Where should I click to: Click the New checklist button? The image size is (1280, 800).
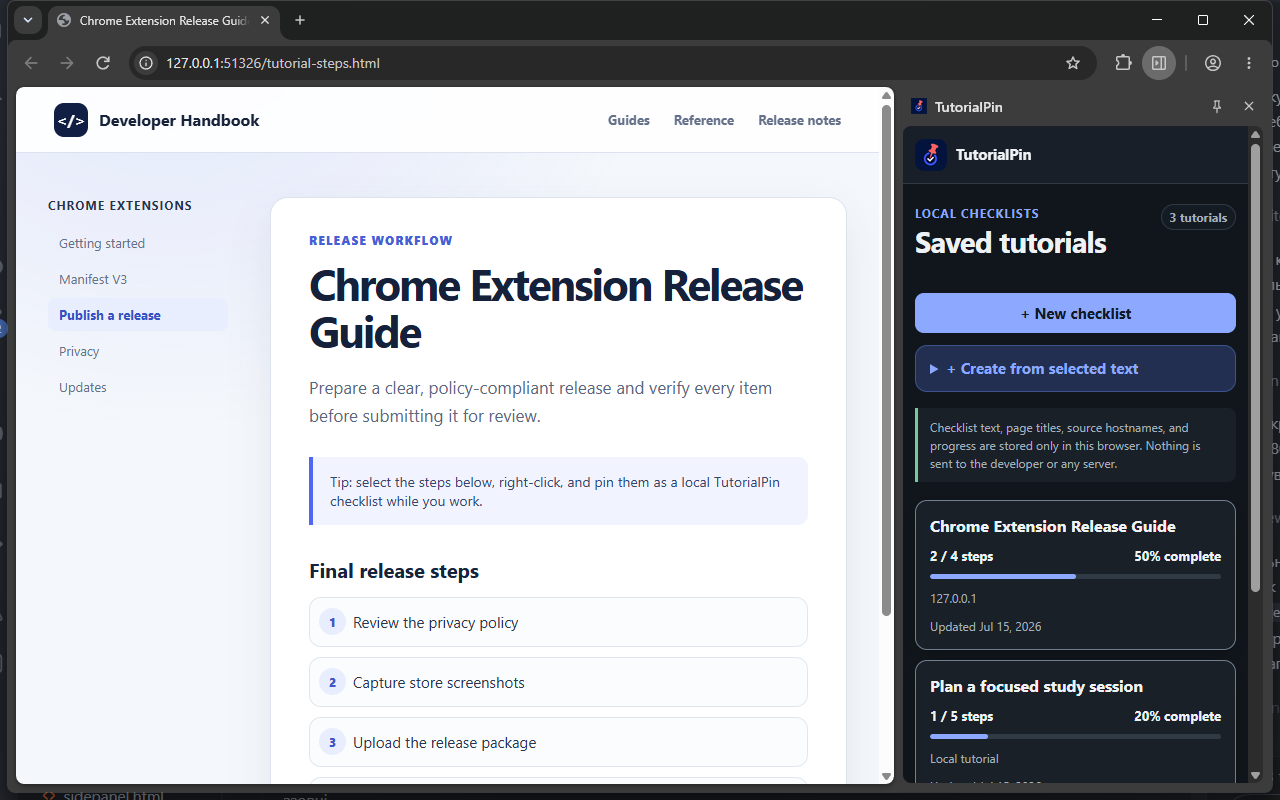click(1075, 313)
